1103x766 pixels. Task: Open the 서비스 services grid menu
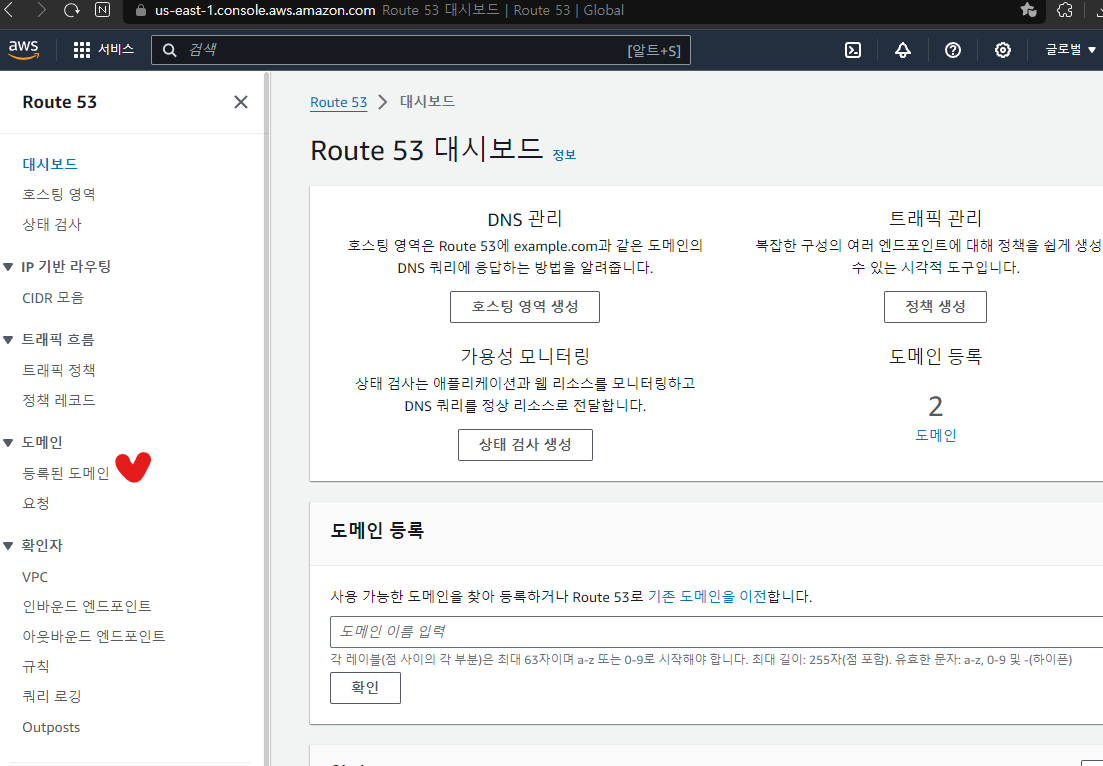click(103, 49)
